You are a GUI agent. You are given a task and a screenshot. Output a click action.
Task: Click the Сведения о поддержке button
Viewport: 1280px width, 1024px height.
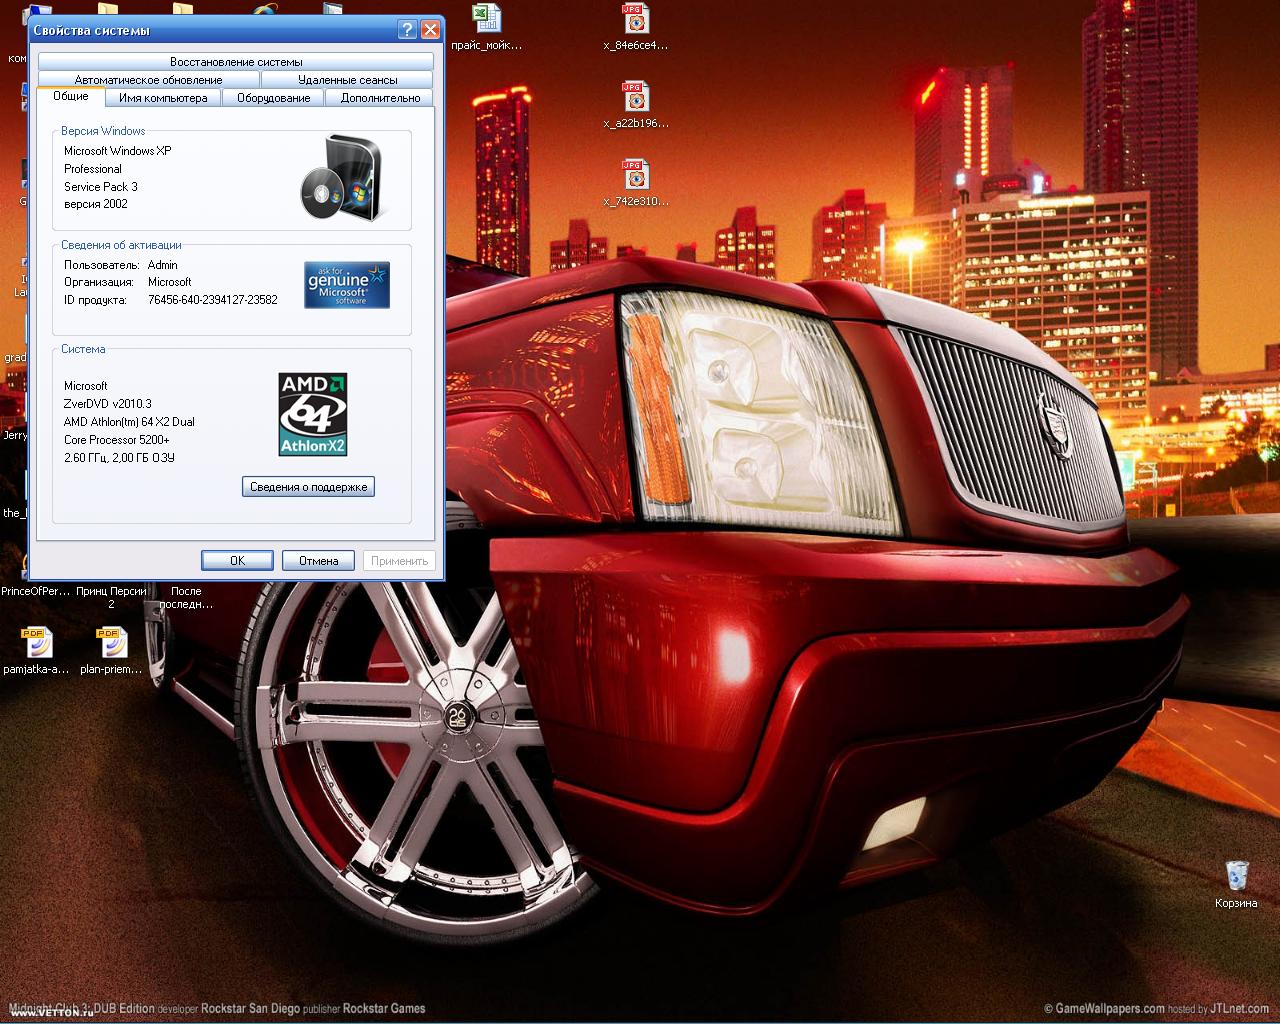[x=308, y=487]
